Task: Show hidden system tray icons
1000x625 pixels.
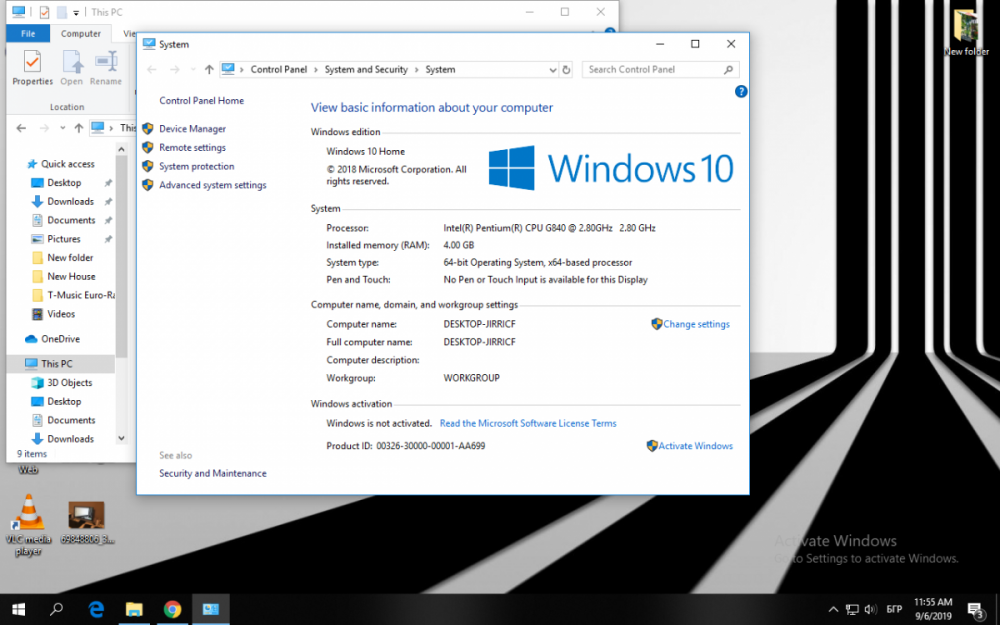Action: point(833,609)
